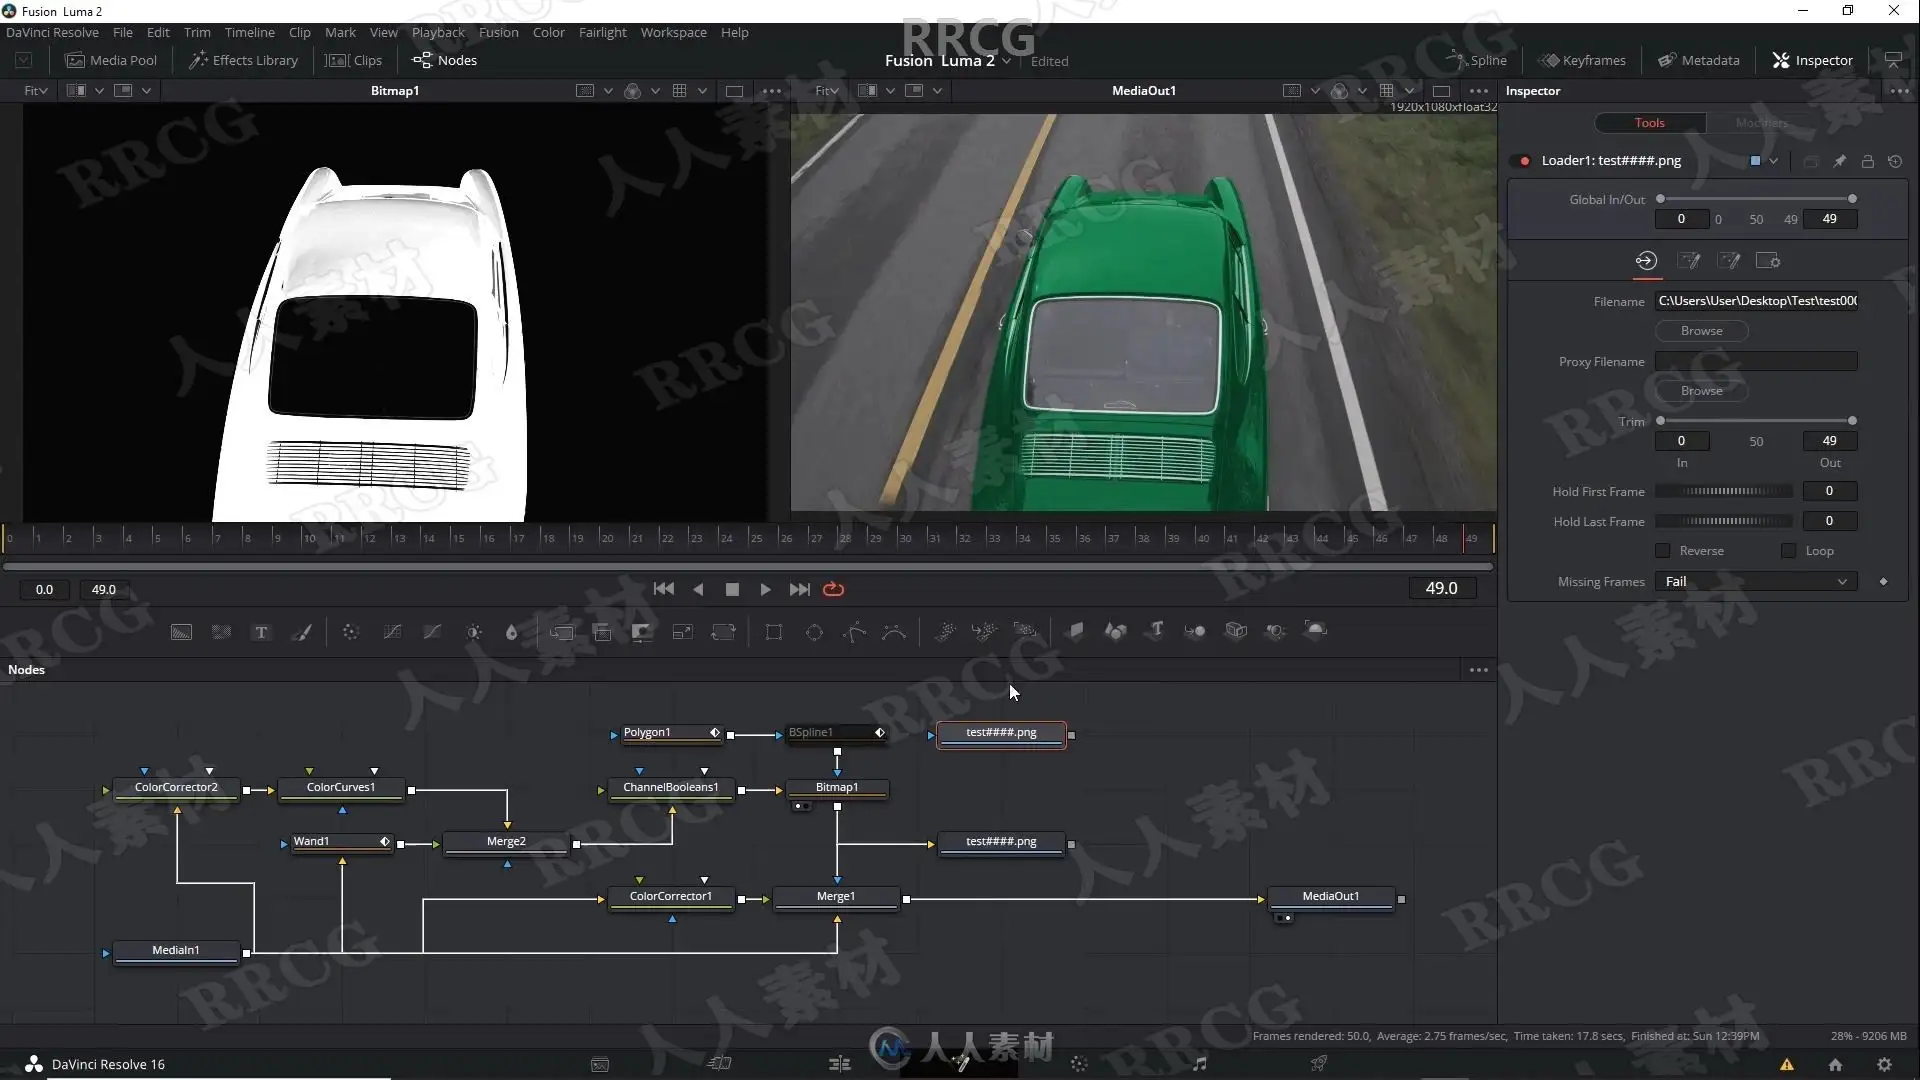
Task: Add a Text 3D tool
Action: 1156,630
